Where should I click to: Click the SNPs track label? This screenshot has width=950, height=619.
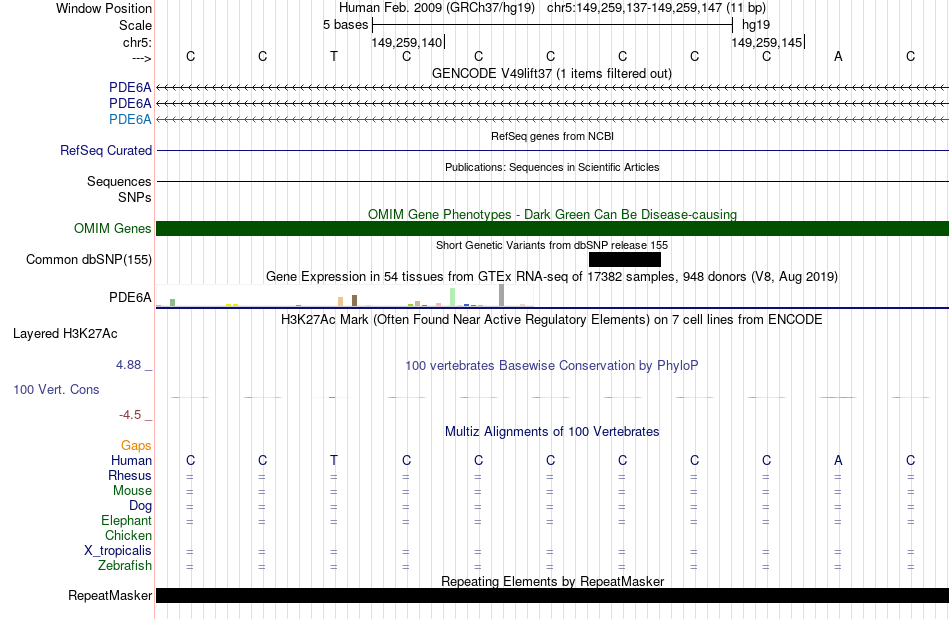click(x=135, y=197)
